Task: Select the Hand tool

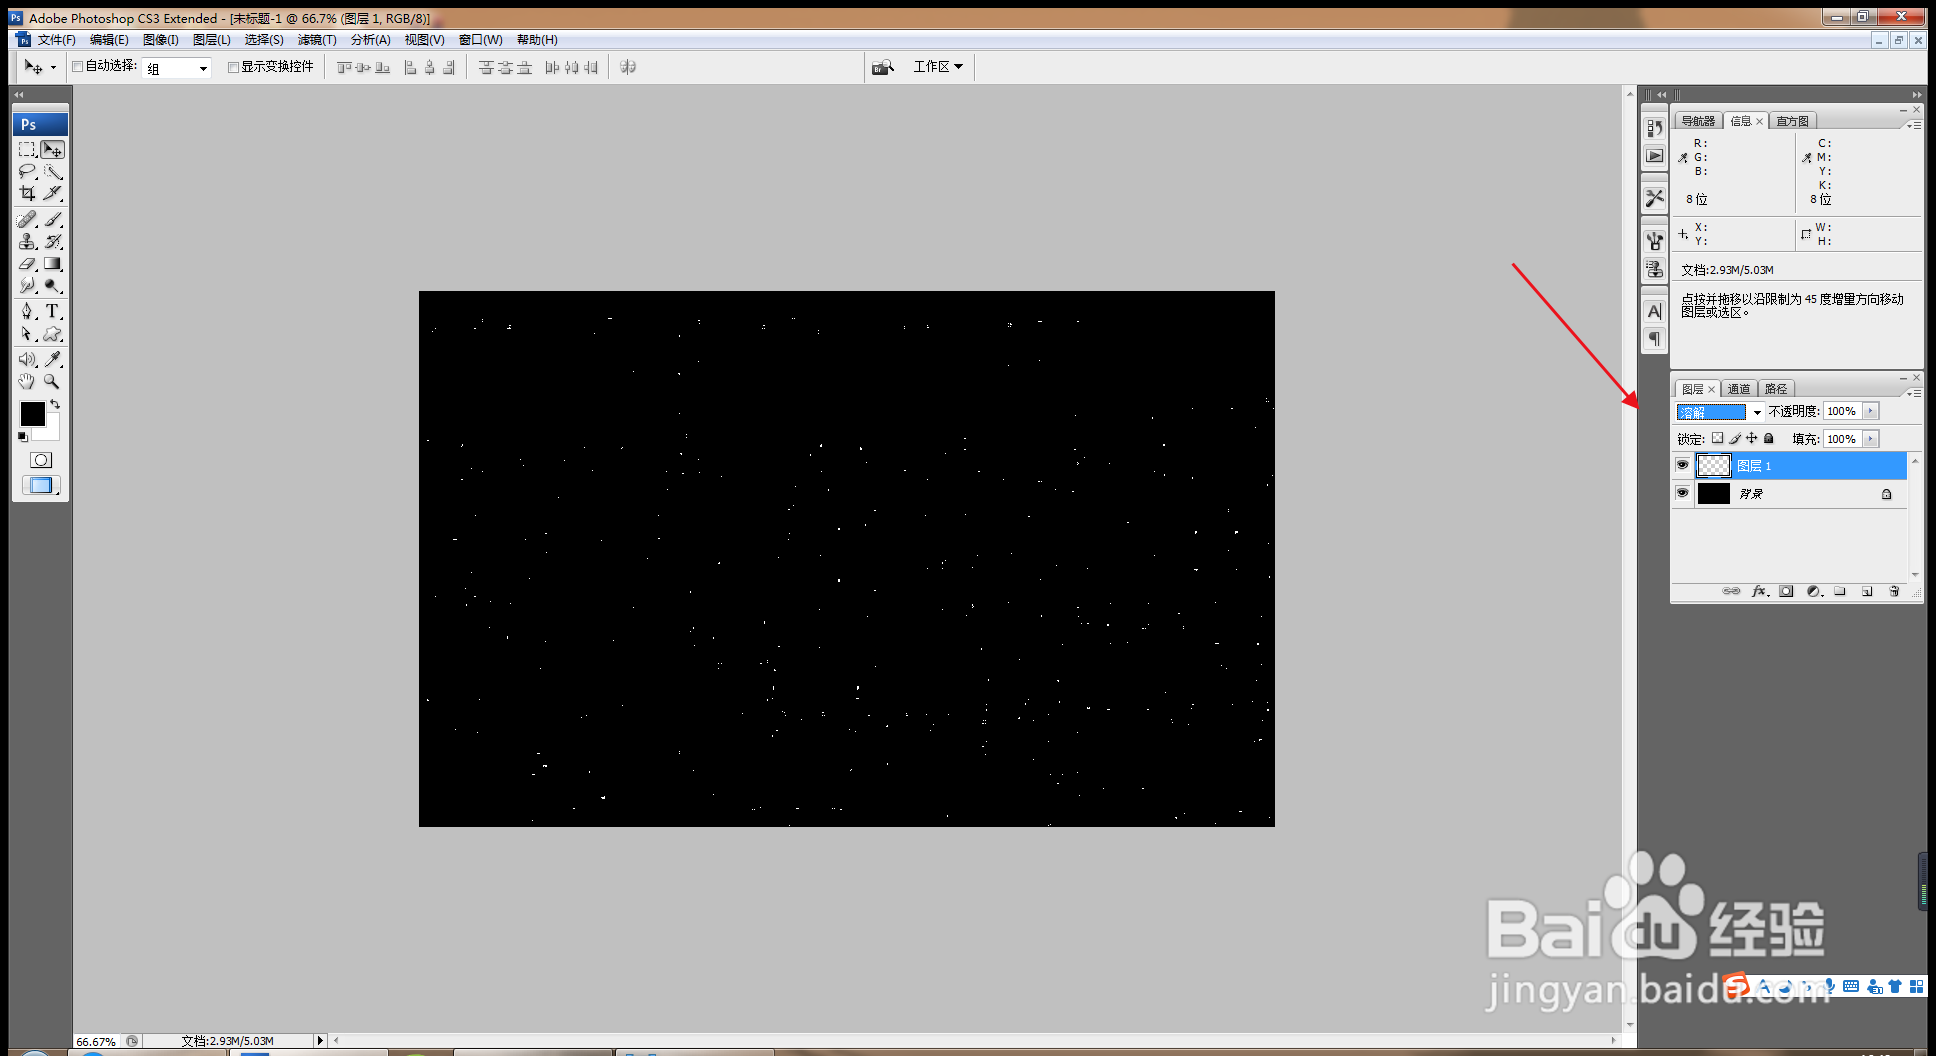Action: pyautogui.click(x=28, y=382)
